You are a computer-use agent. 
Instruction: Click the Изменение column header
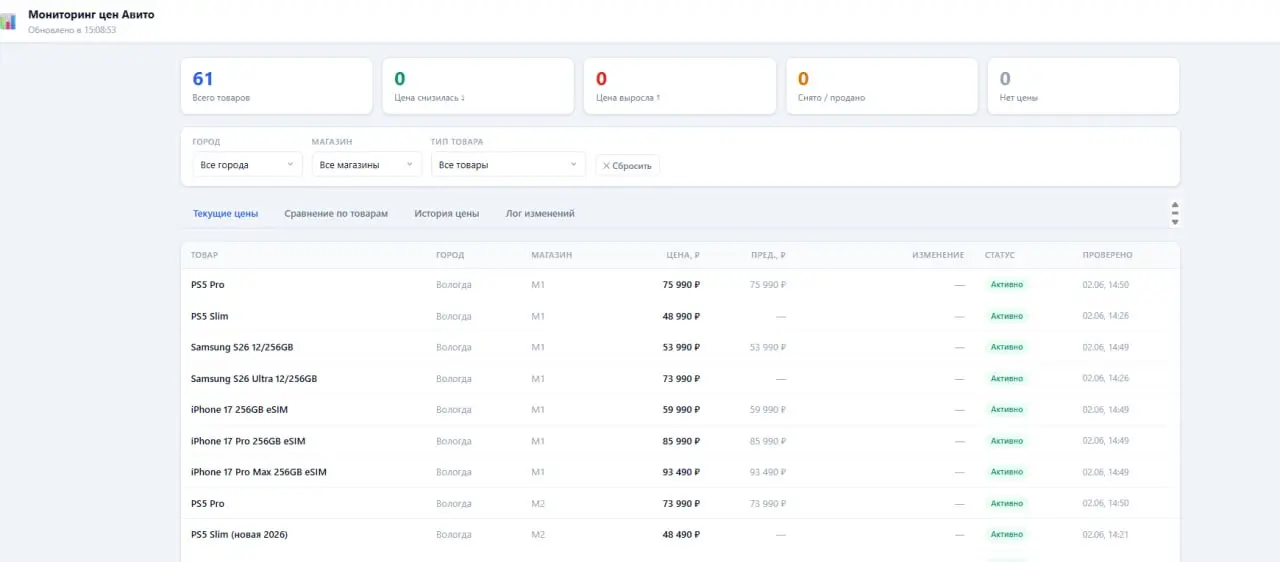pos(938,255)
